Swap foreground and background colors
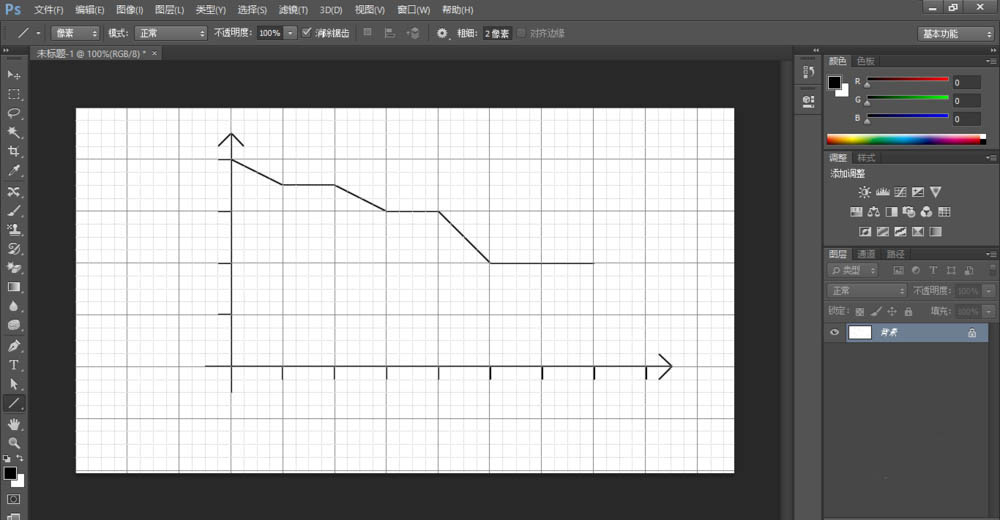Viewport: 1000px width, 520px height. click(20, 458)
